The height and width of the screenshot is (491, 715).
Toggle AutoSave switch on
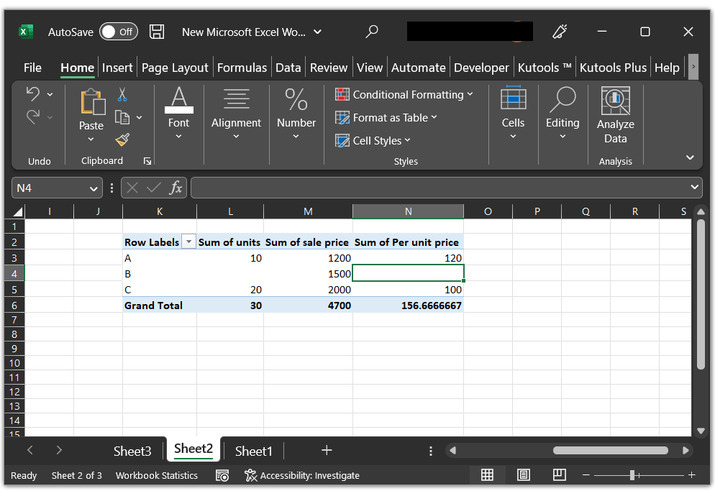click(x=118, y=32)
